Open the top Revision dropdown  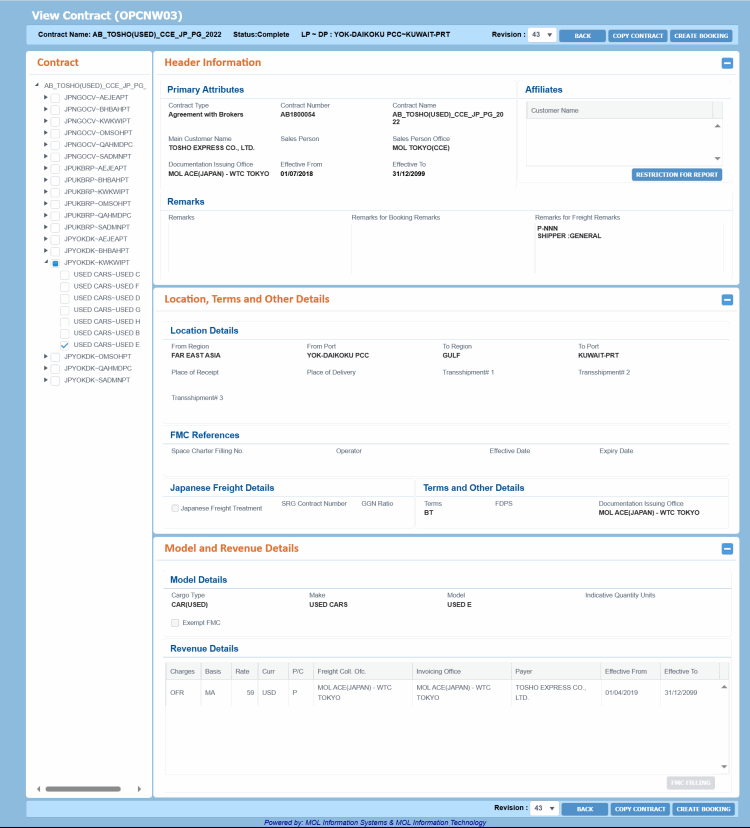click(x=543, y=35)
